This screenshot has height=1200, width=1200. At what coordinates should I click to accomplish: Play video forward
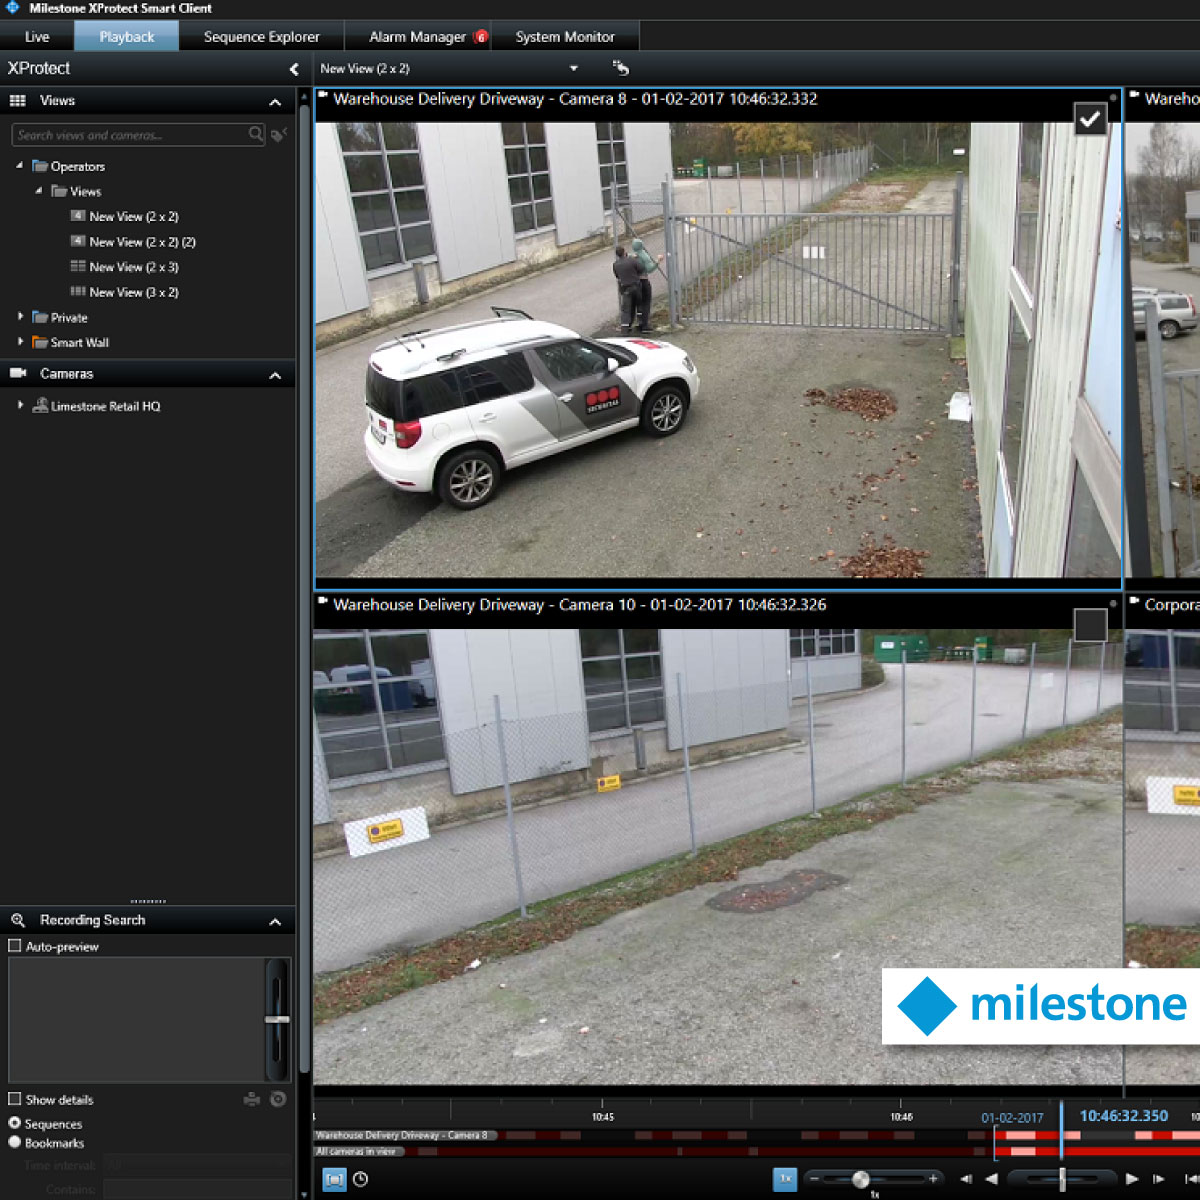1132,1179
